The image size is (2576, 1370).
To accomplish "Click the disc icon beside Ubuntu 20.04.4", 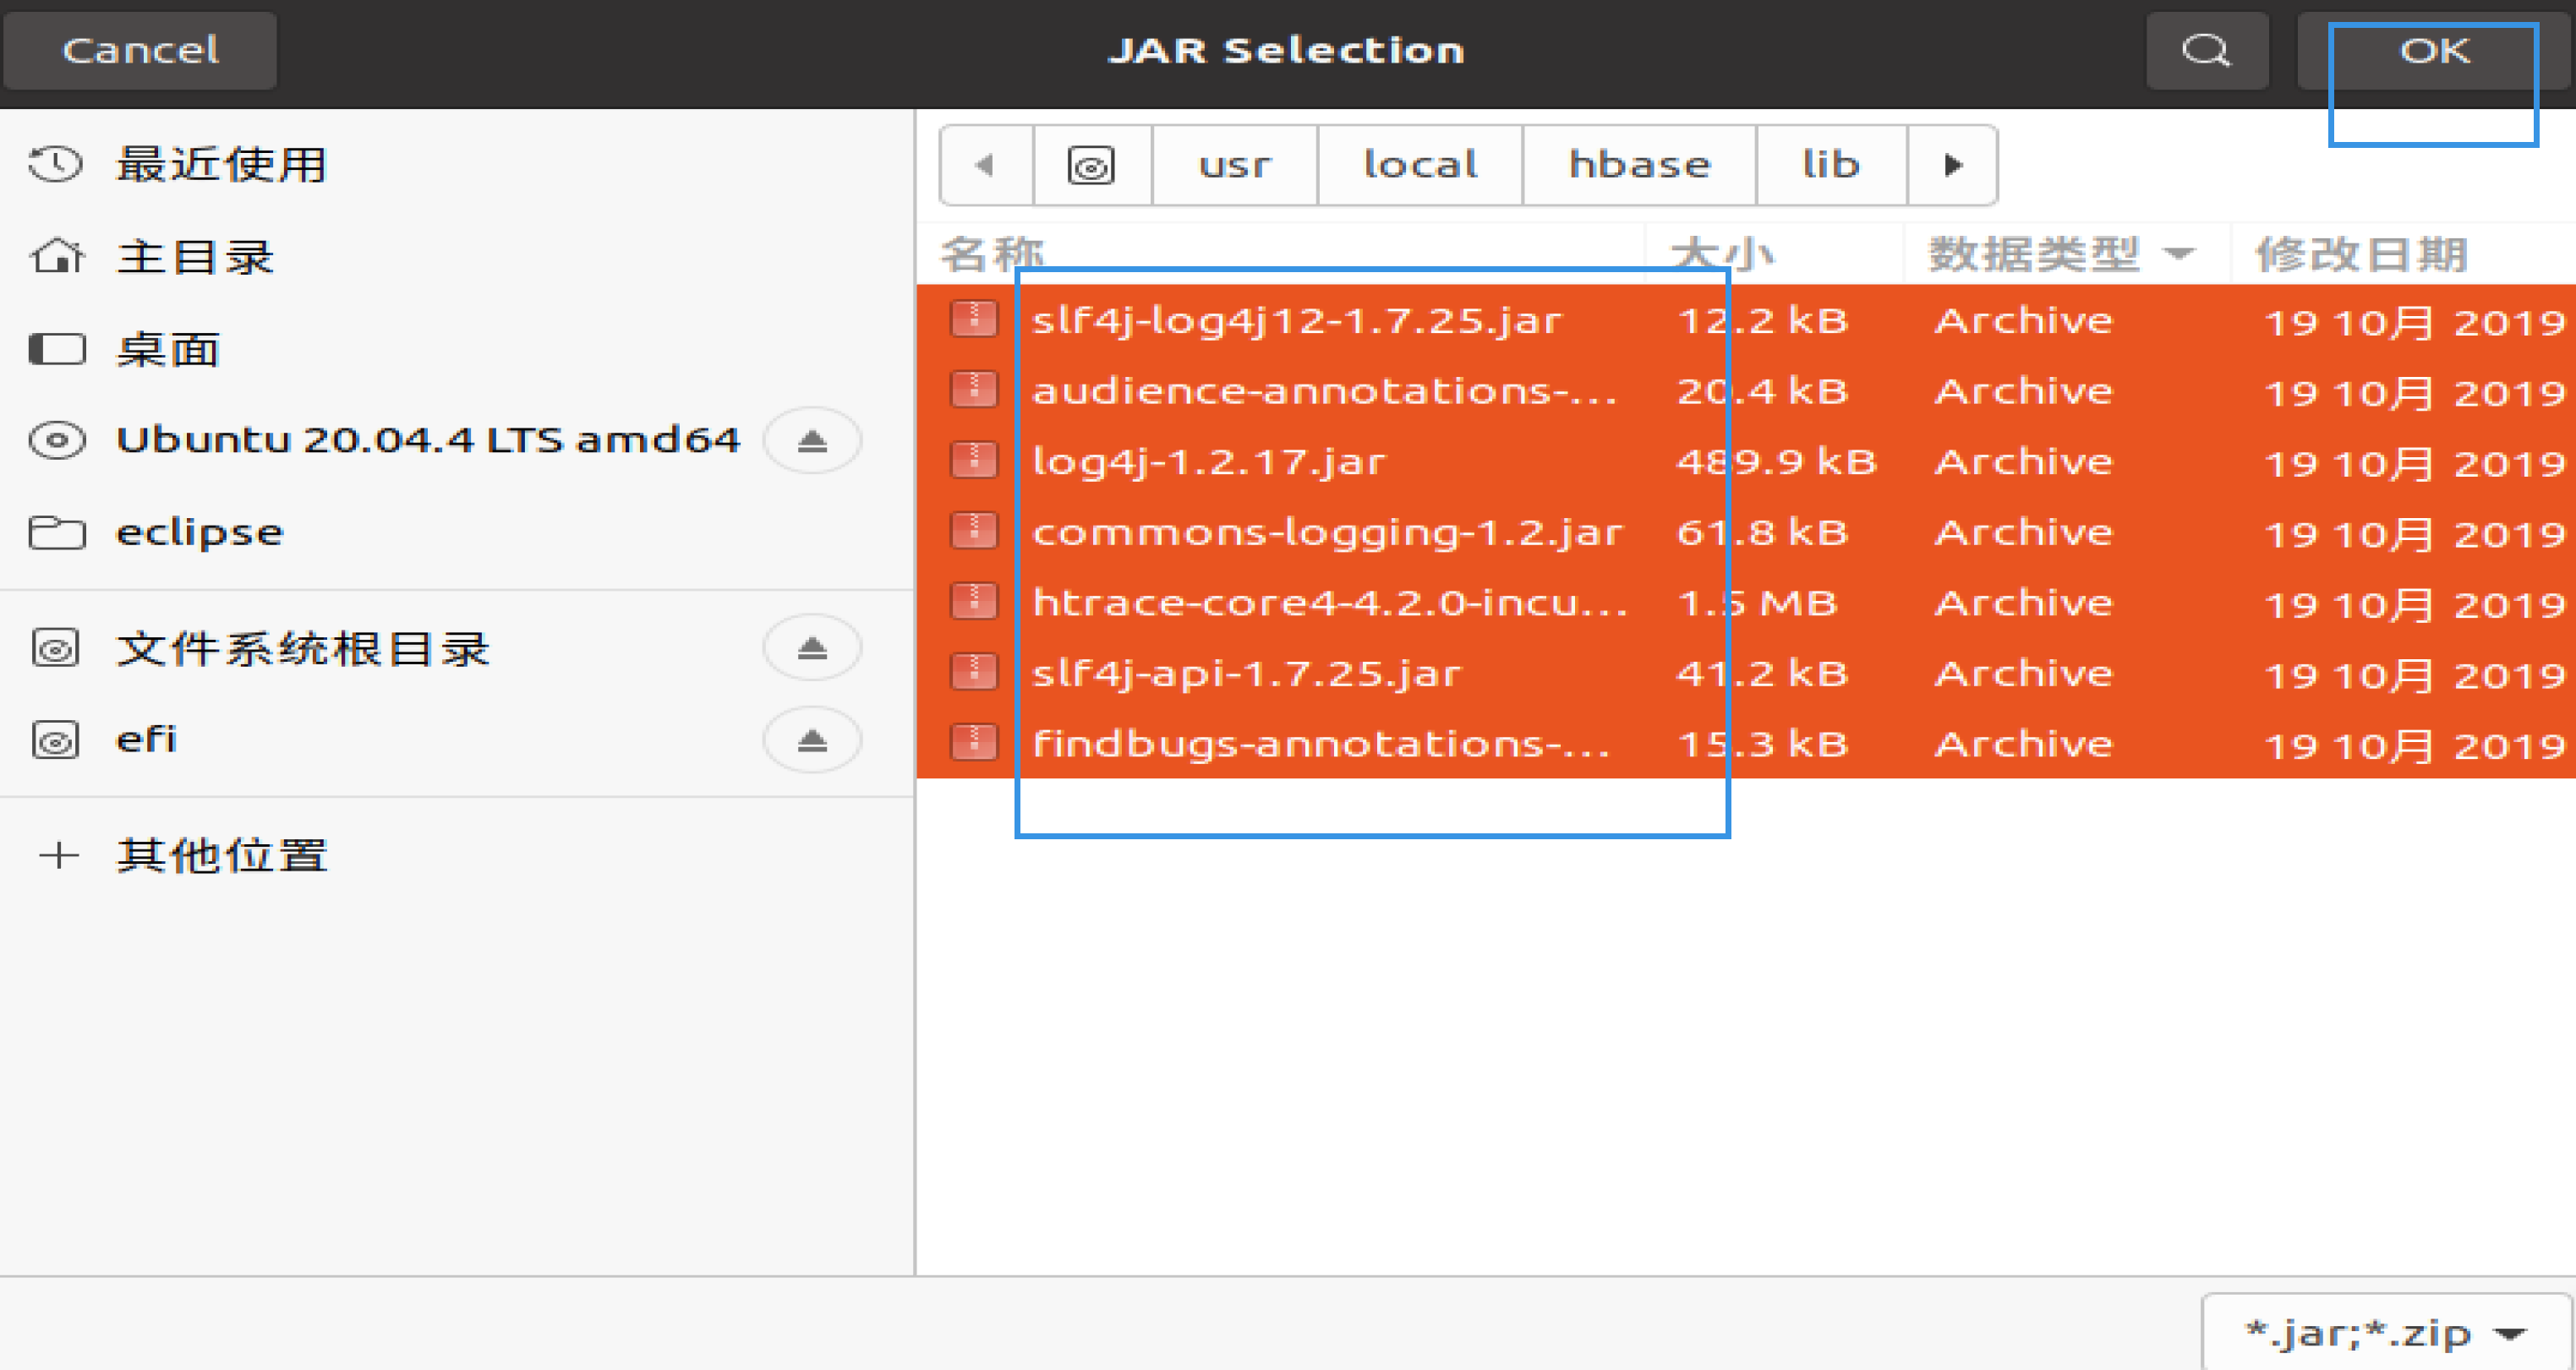I will (57, 440).
